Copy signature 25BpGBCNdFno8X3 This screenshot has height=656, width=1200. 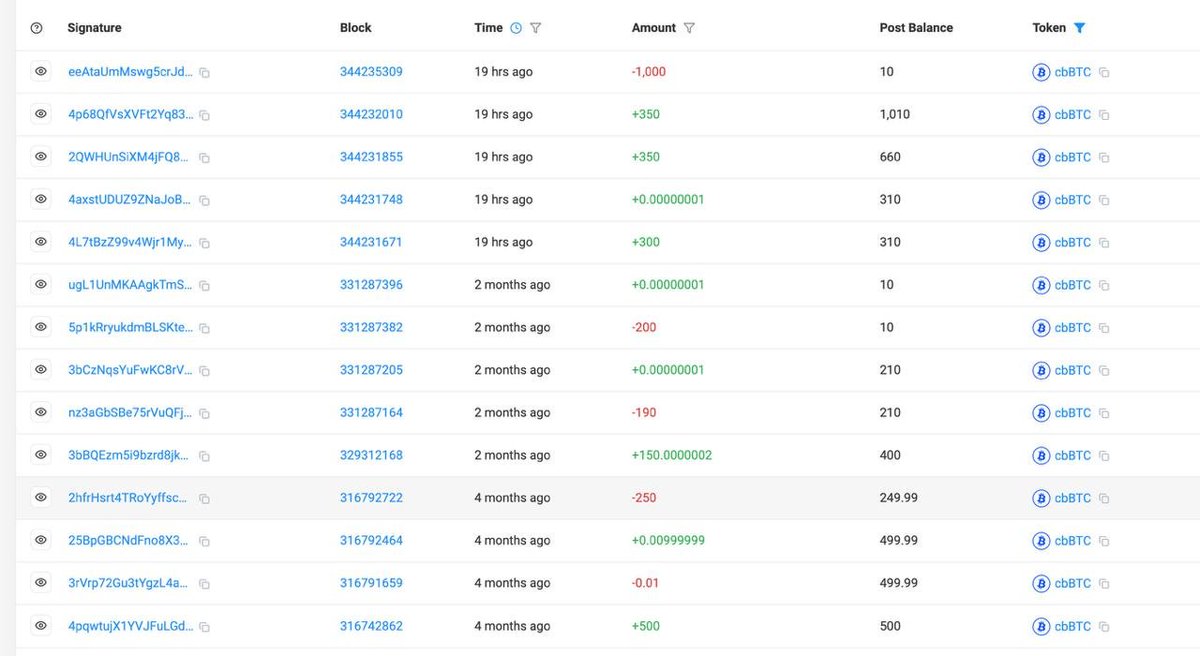coord(204,541)
